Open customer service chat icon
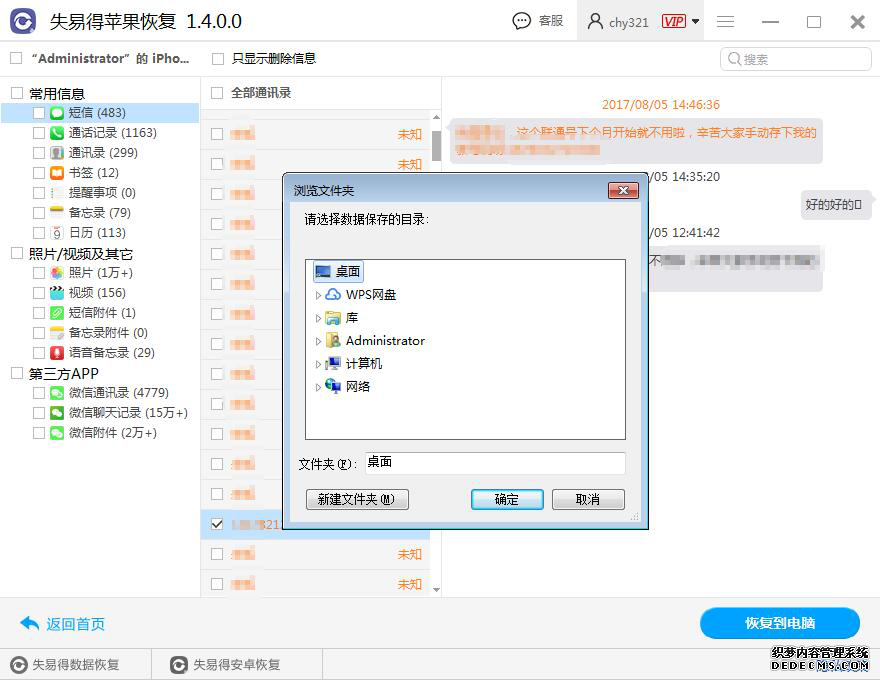Screen dimensions: 880x680 521,21
